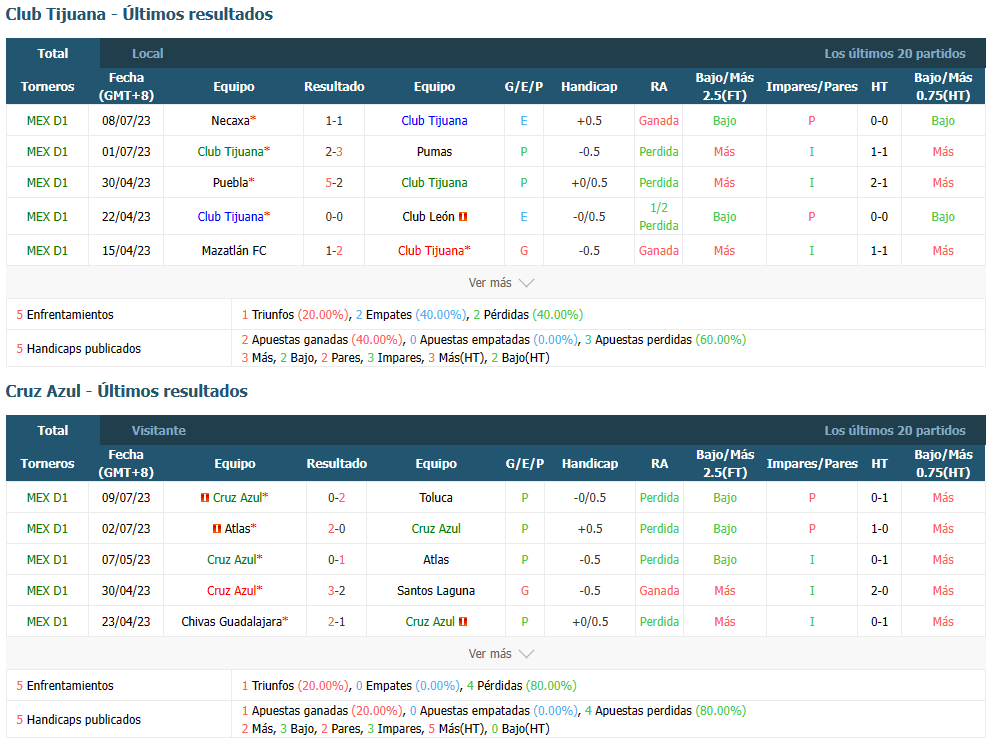Switch to the Visitante tab
The width and height of the screenshot is (992, 744).
158,431
